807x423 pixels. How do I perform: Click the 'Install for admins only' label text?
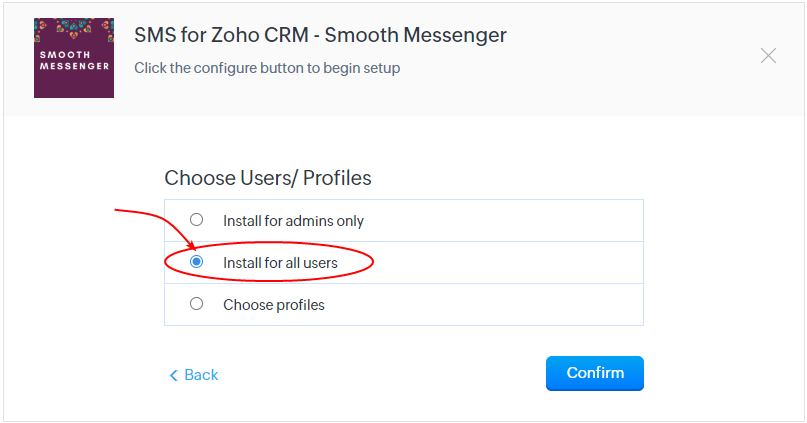tap(293, 221)
